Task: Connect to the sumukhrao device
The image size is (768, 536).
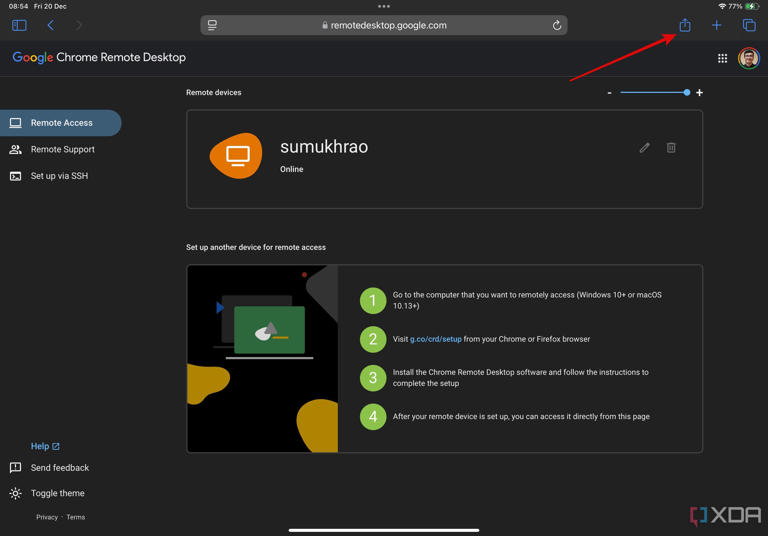Action: coord(444,159)
